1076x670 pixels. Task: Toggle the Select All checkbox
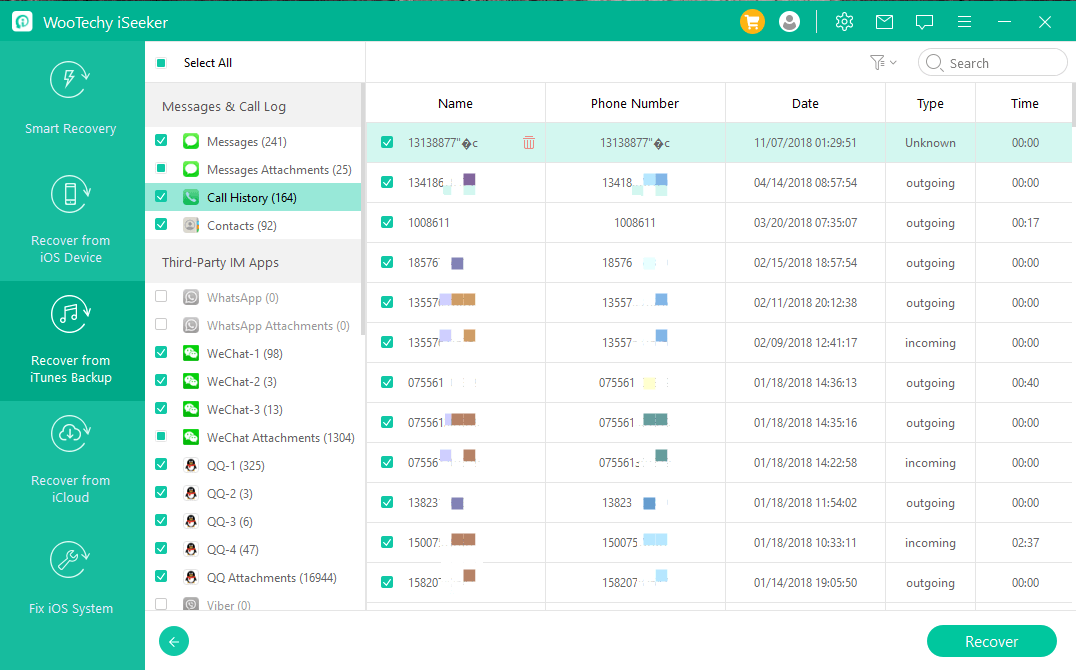pos(161,63)
